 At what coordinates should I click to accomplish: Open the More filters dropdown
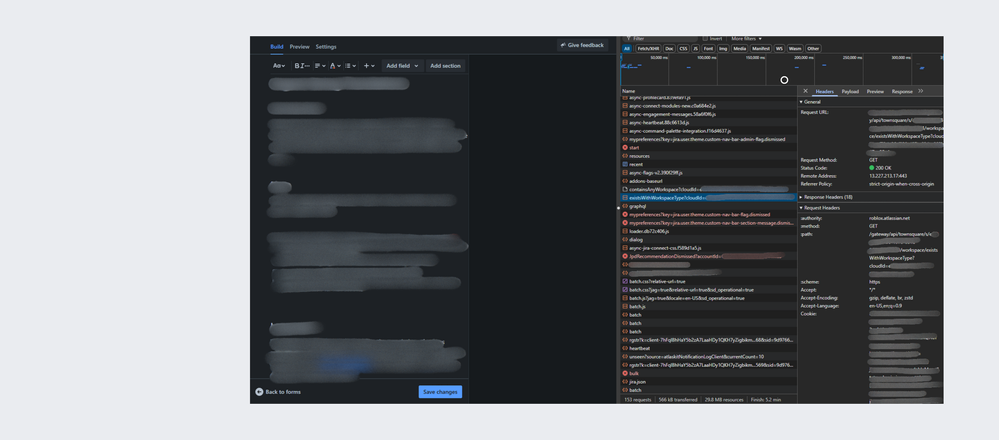746,39
